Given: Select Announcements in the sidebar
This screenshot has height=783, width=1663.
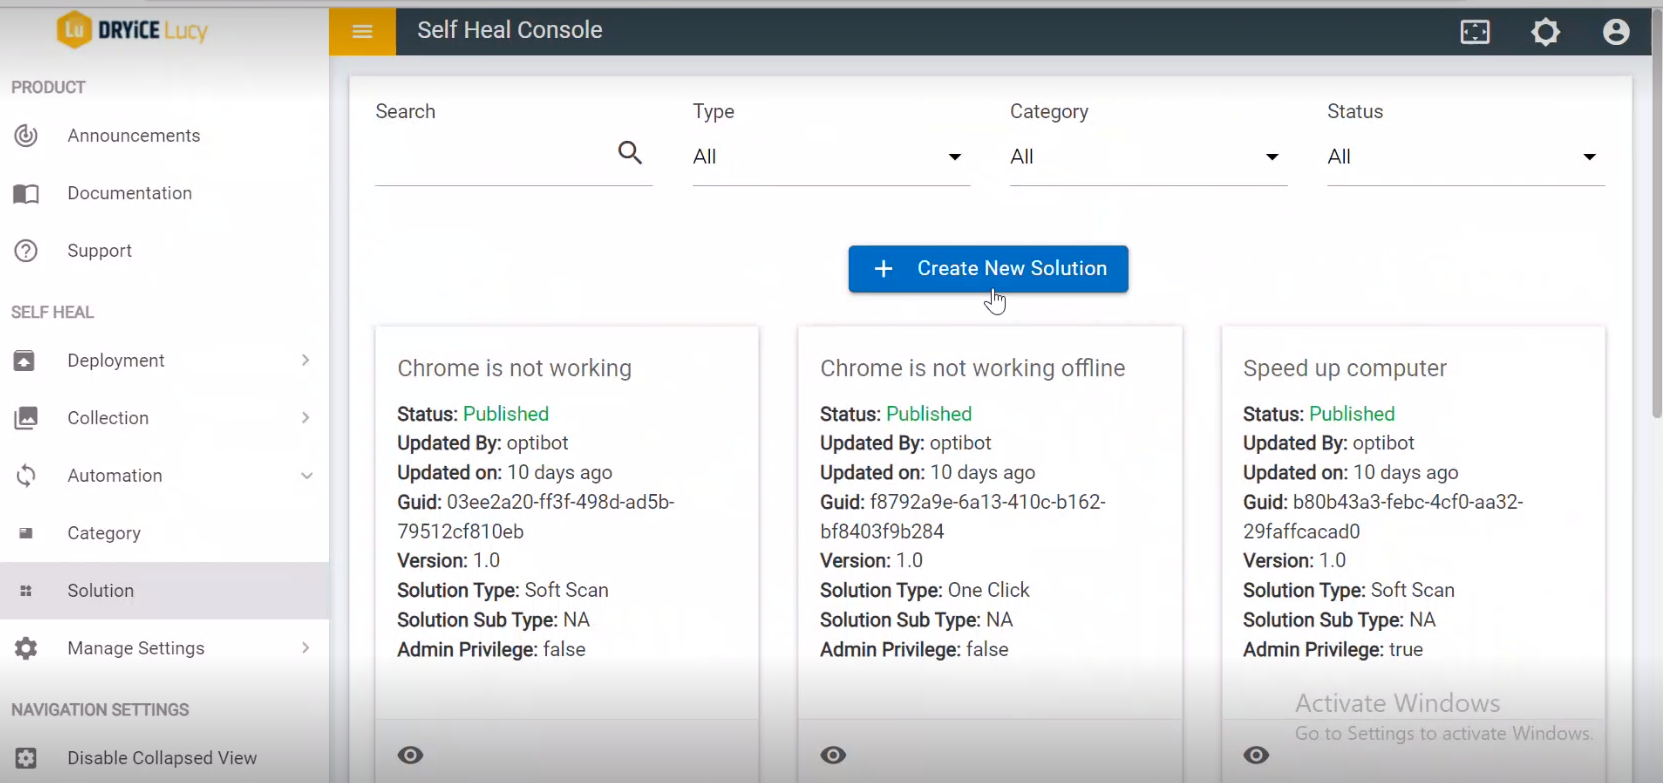Looking at the screenshot, I should point(133,136).
